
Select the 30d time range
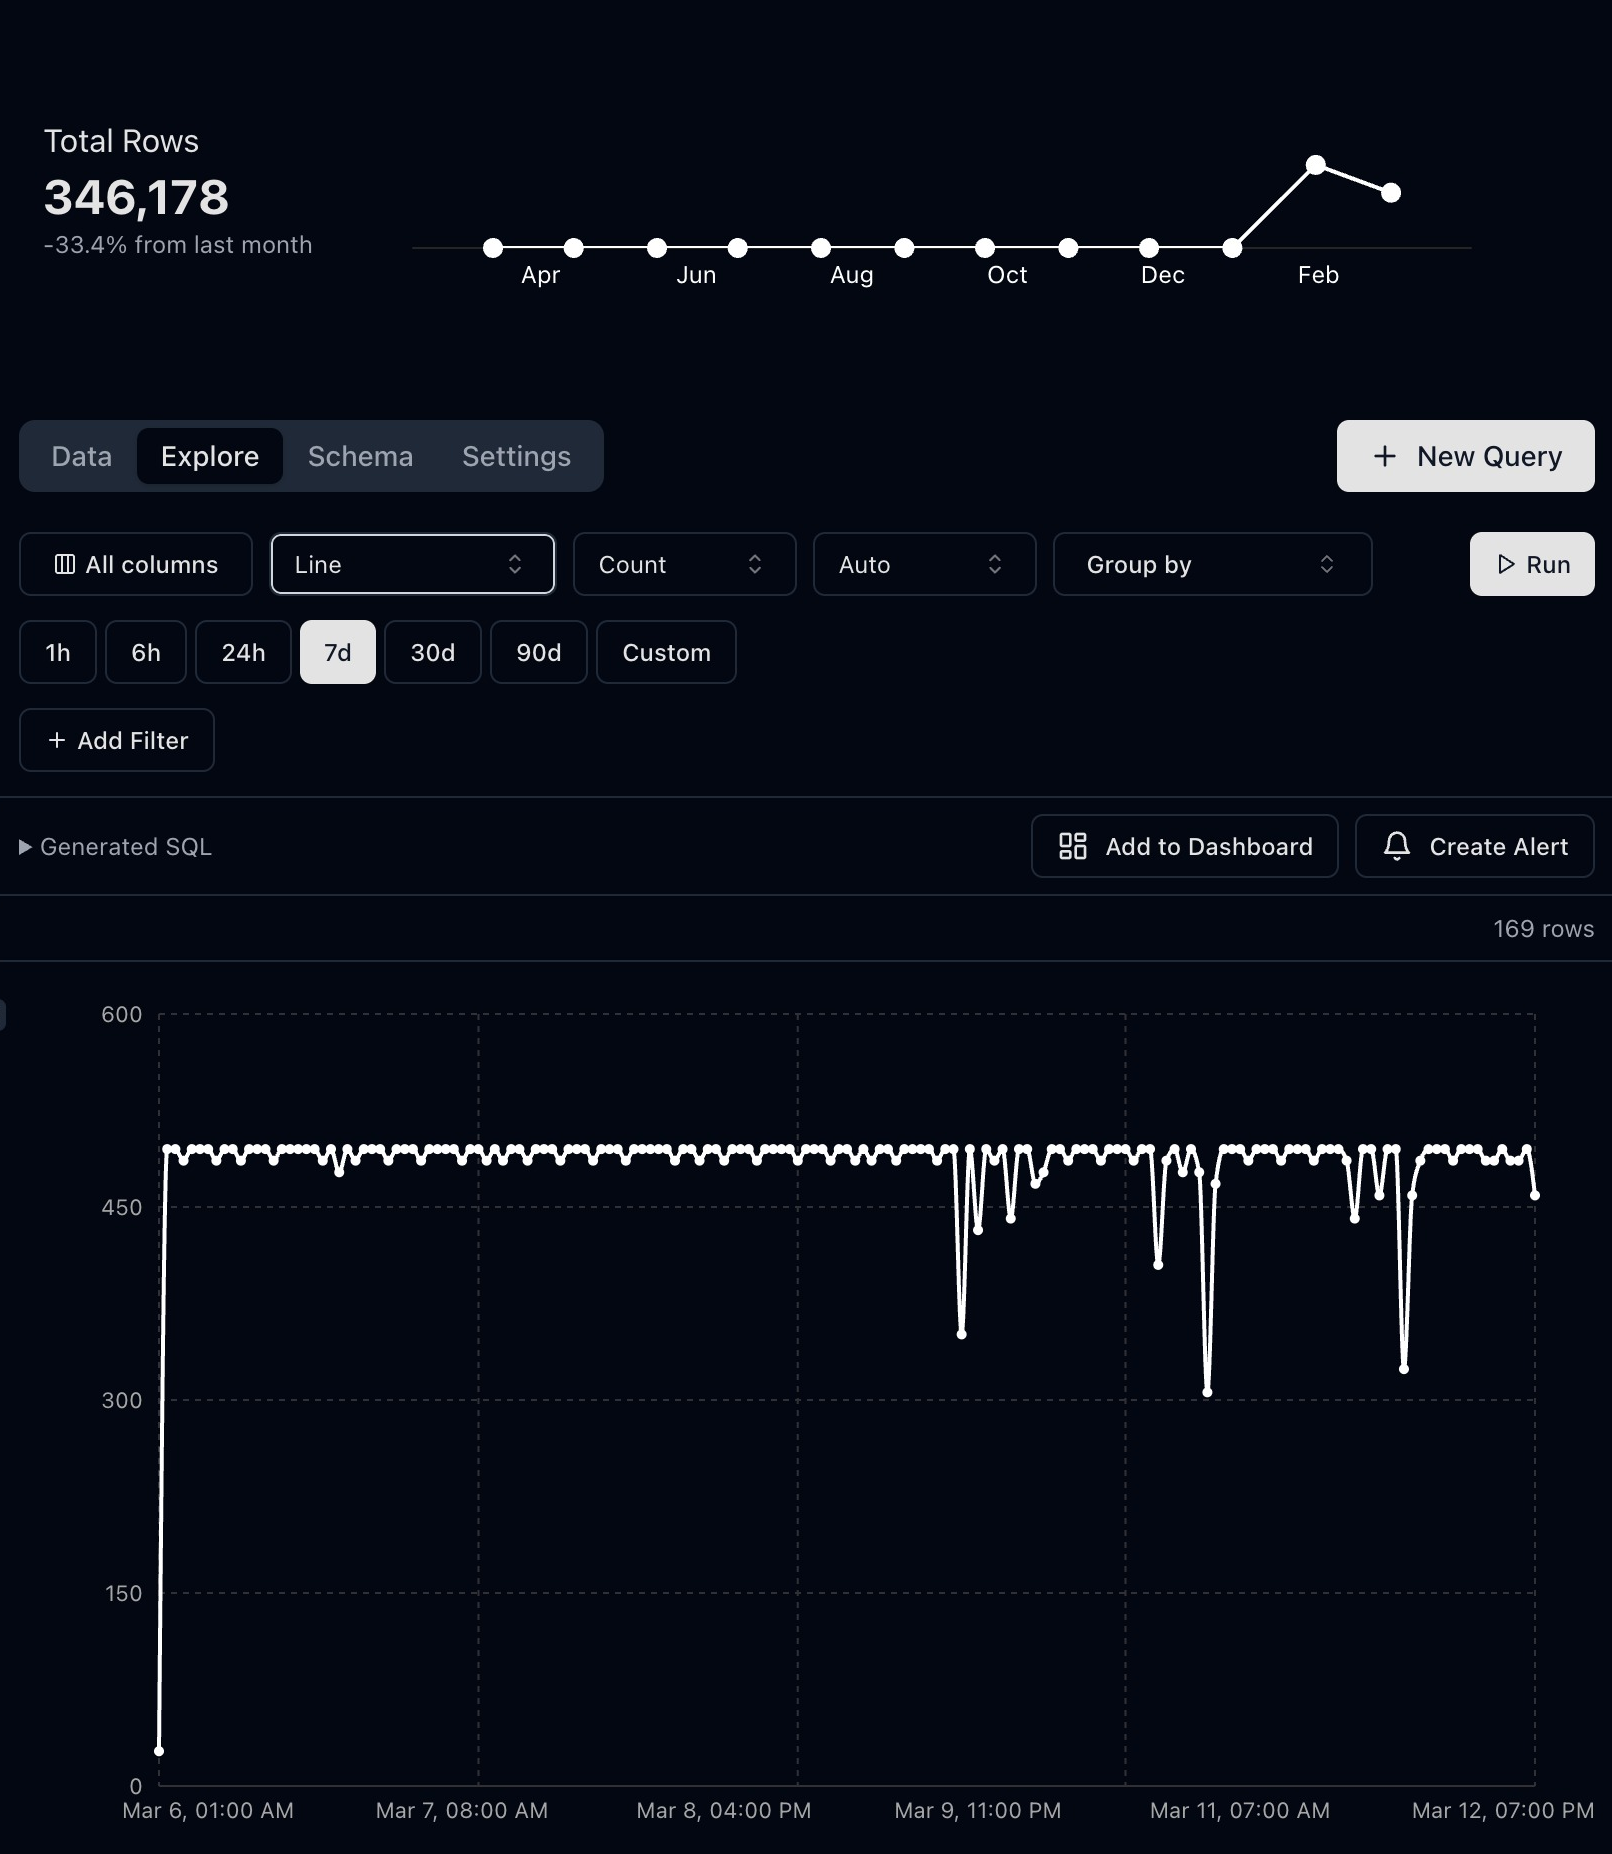432,652
